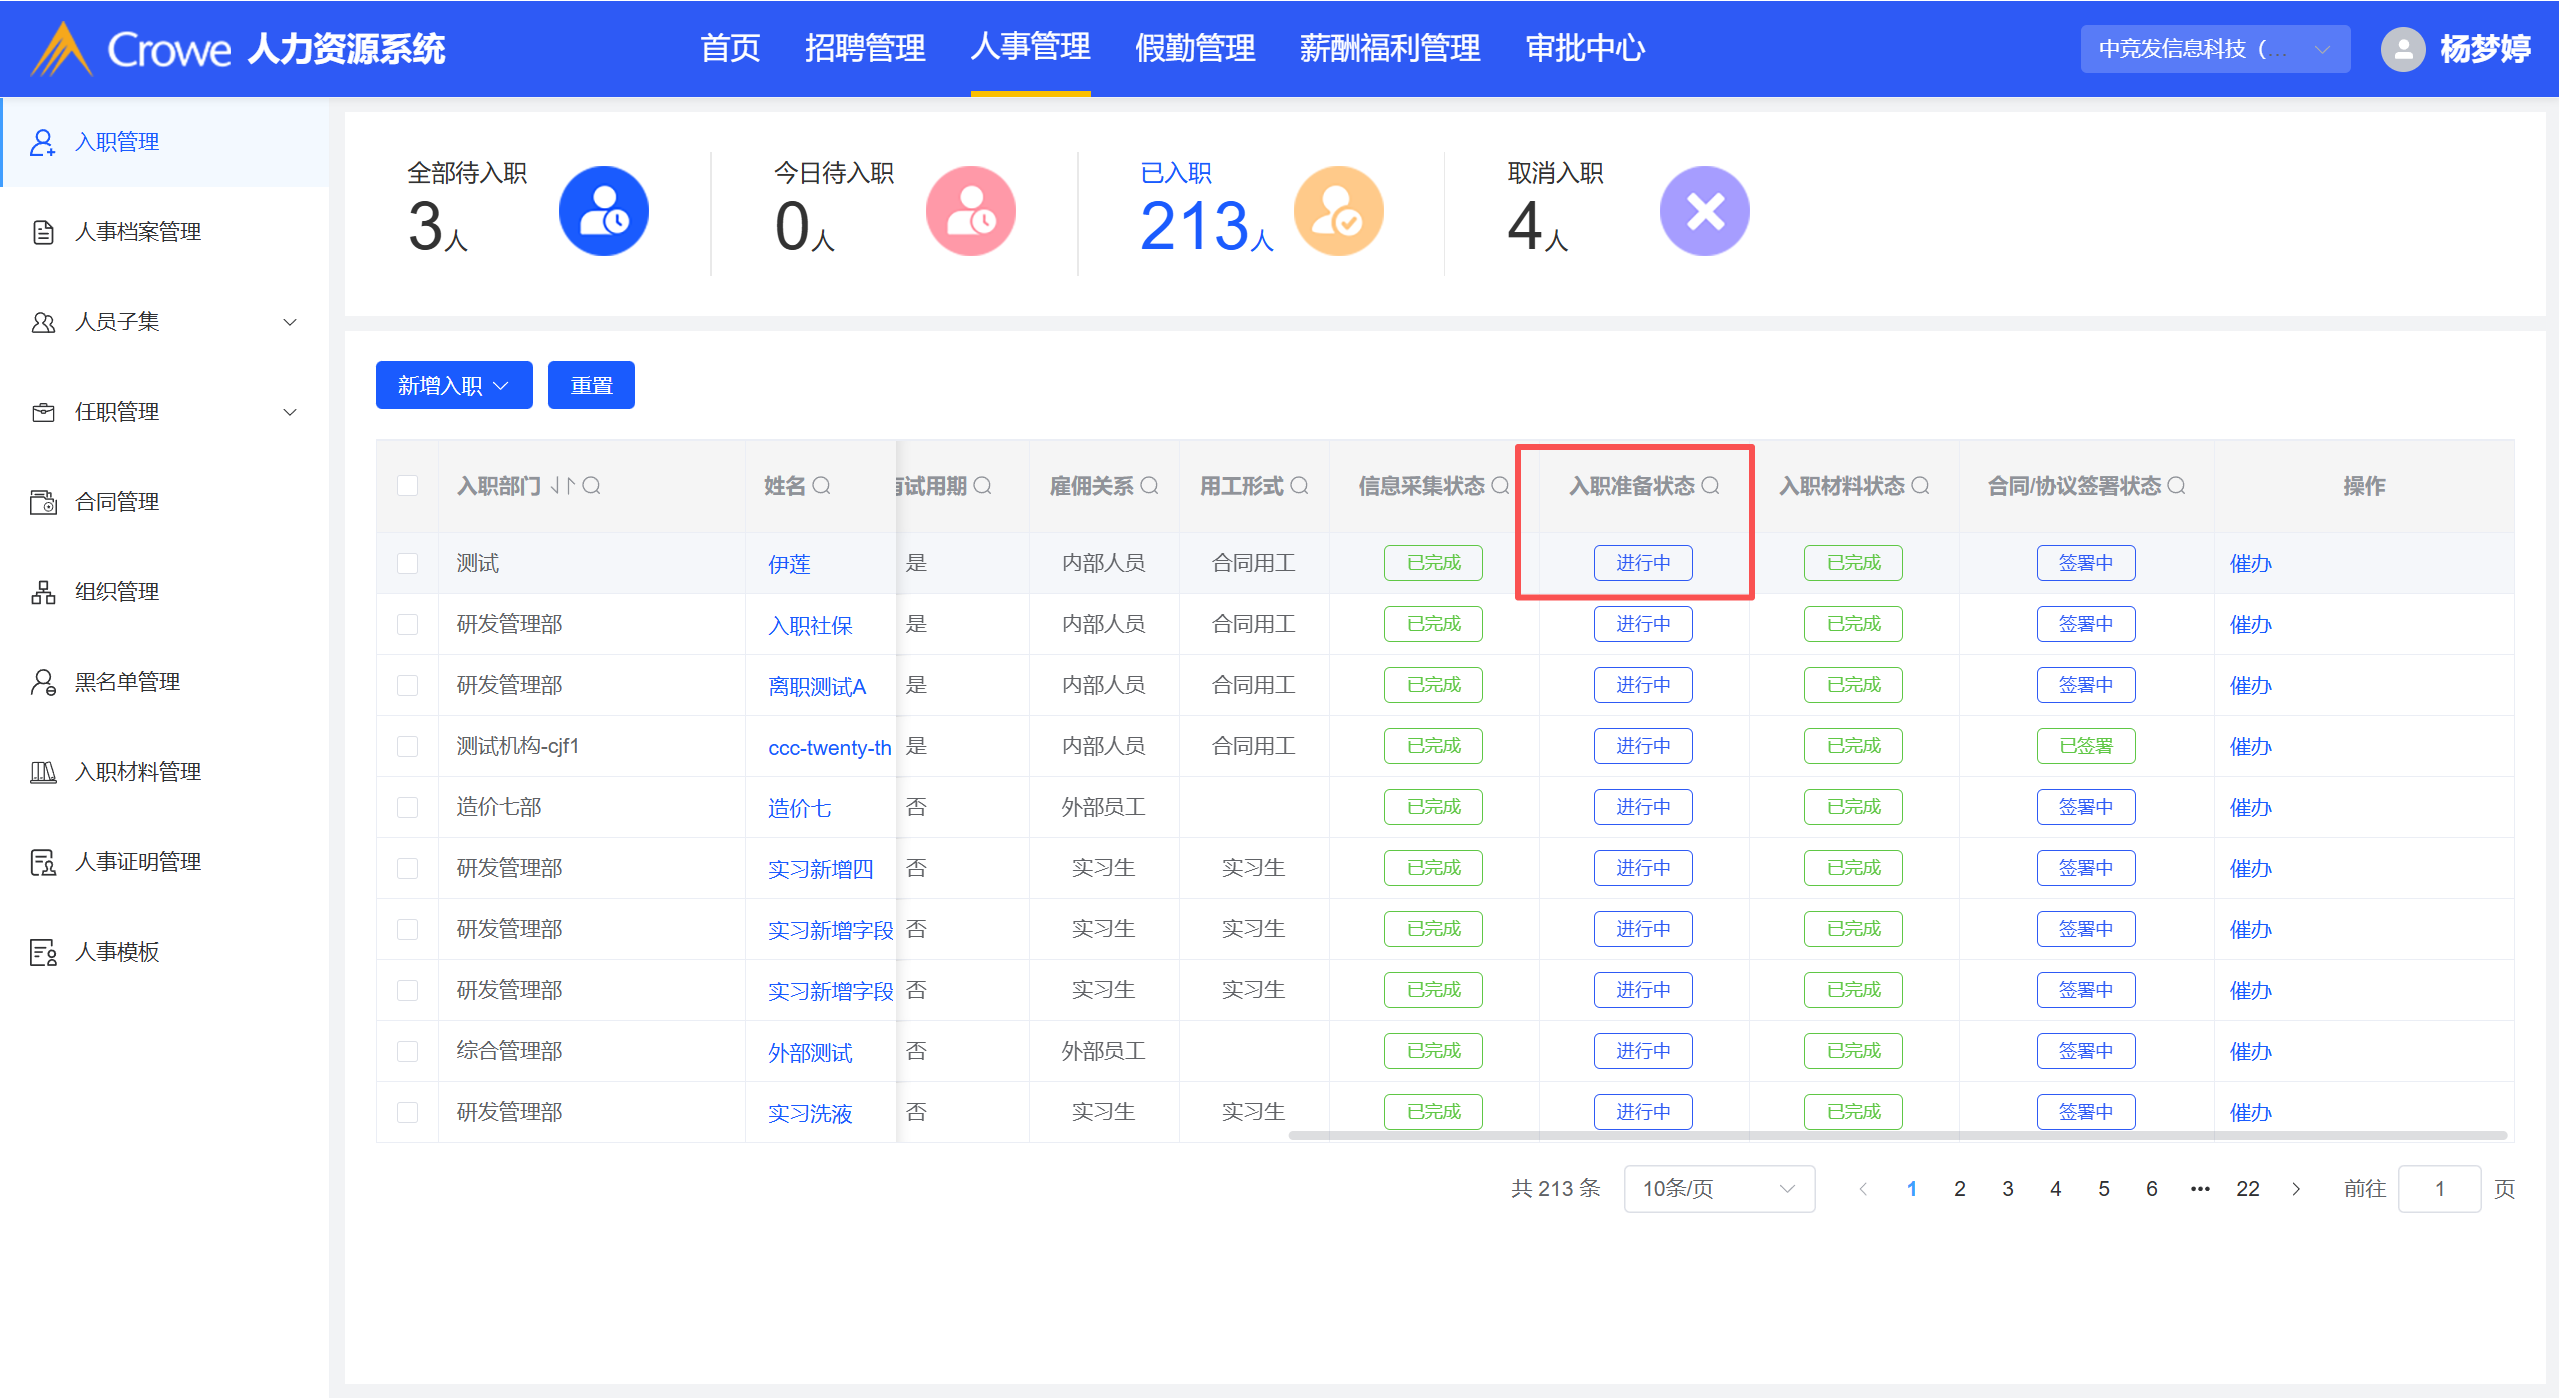Click user avatar next to 杨梦婷
Screen dimensions: 2559x1398
(x=2402, y=49)
